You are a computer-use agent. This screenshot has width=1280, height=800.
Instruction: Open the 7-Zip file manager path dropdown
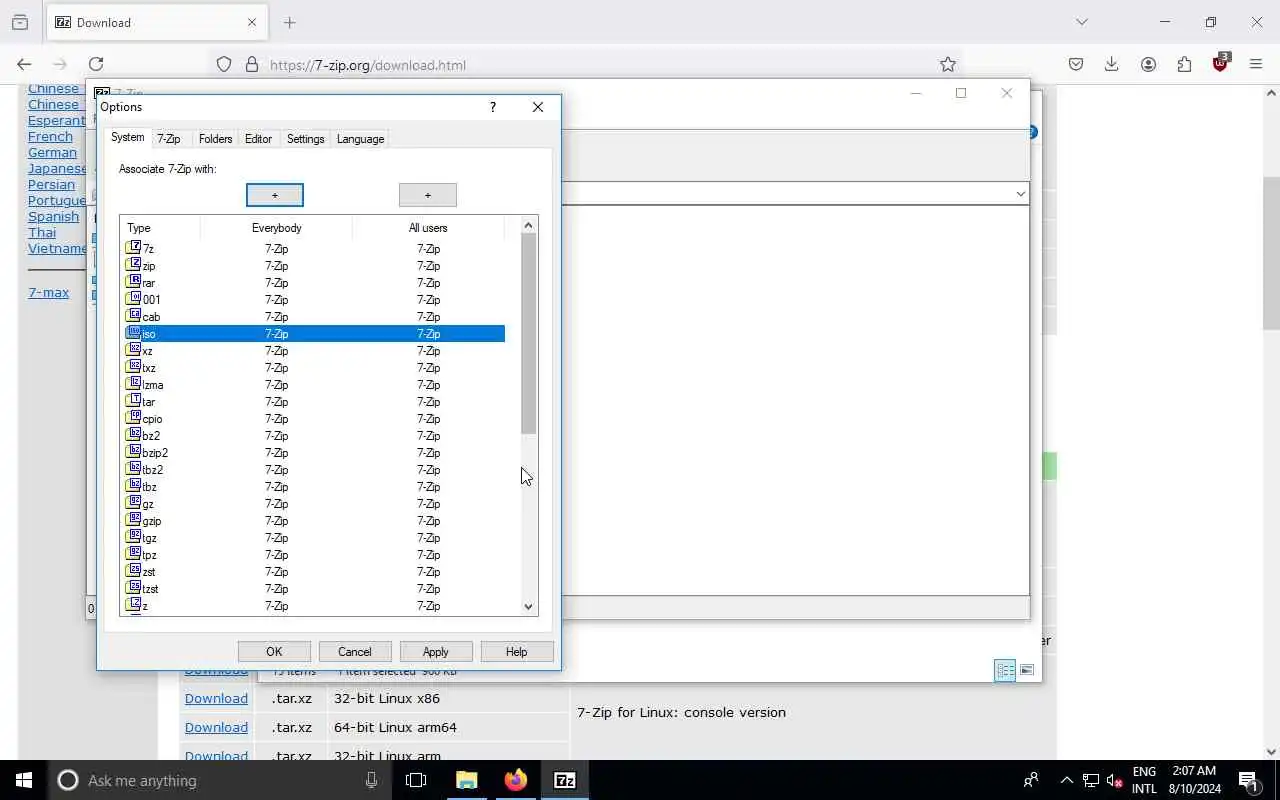click(x=1020, y=194)
